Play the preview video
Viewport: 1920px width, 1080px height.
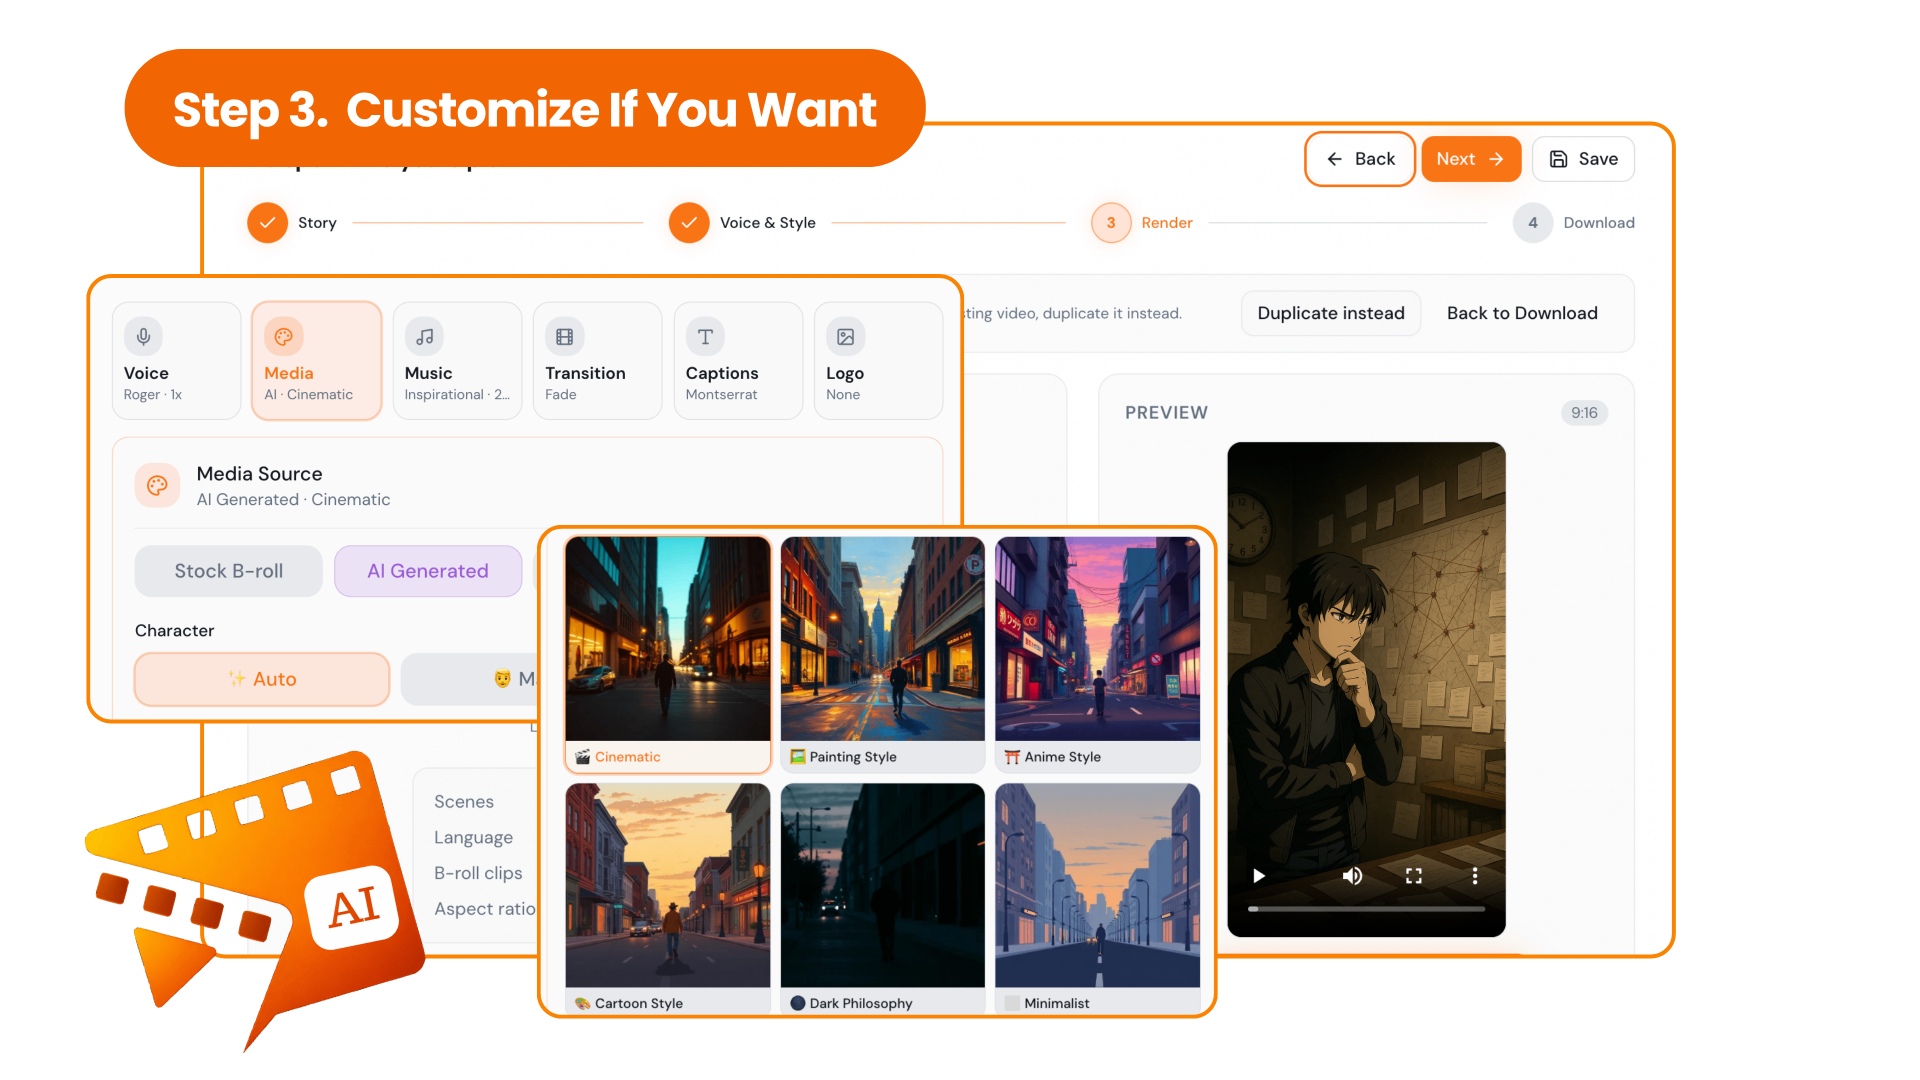coord(1259,876)
